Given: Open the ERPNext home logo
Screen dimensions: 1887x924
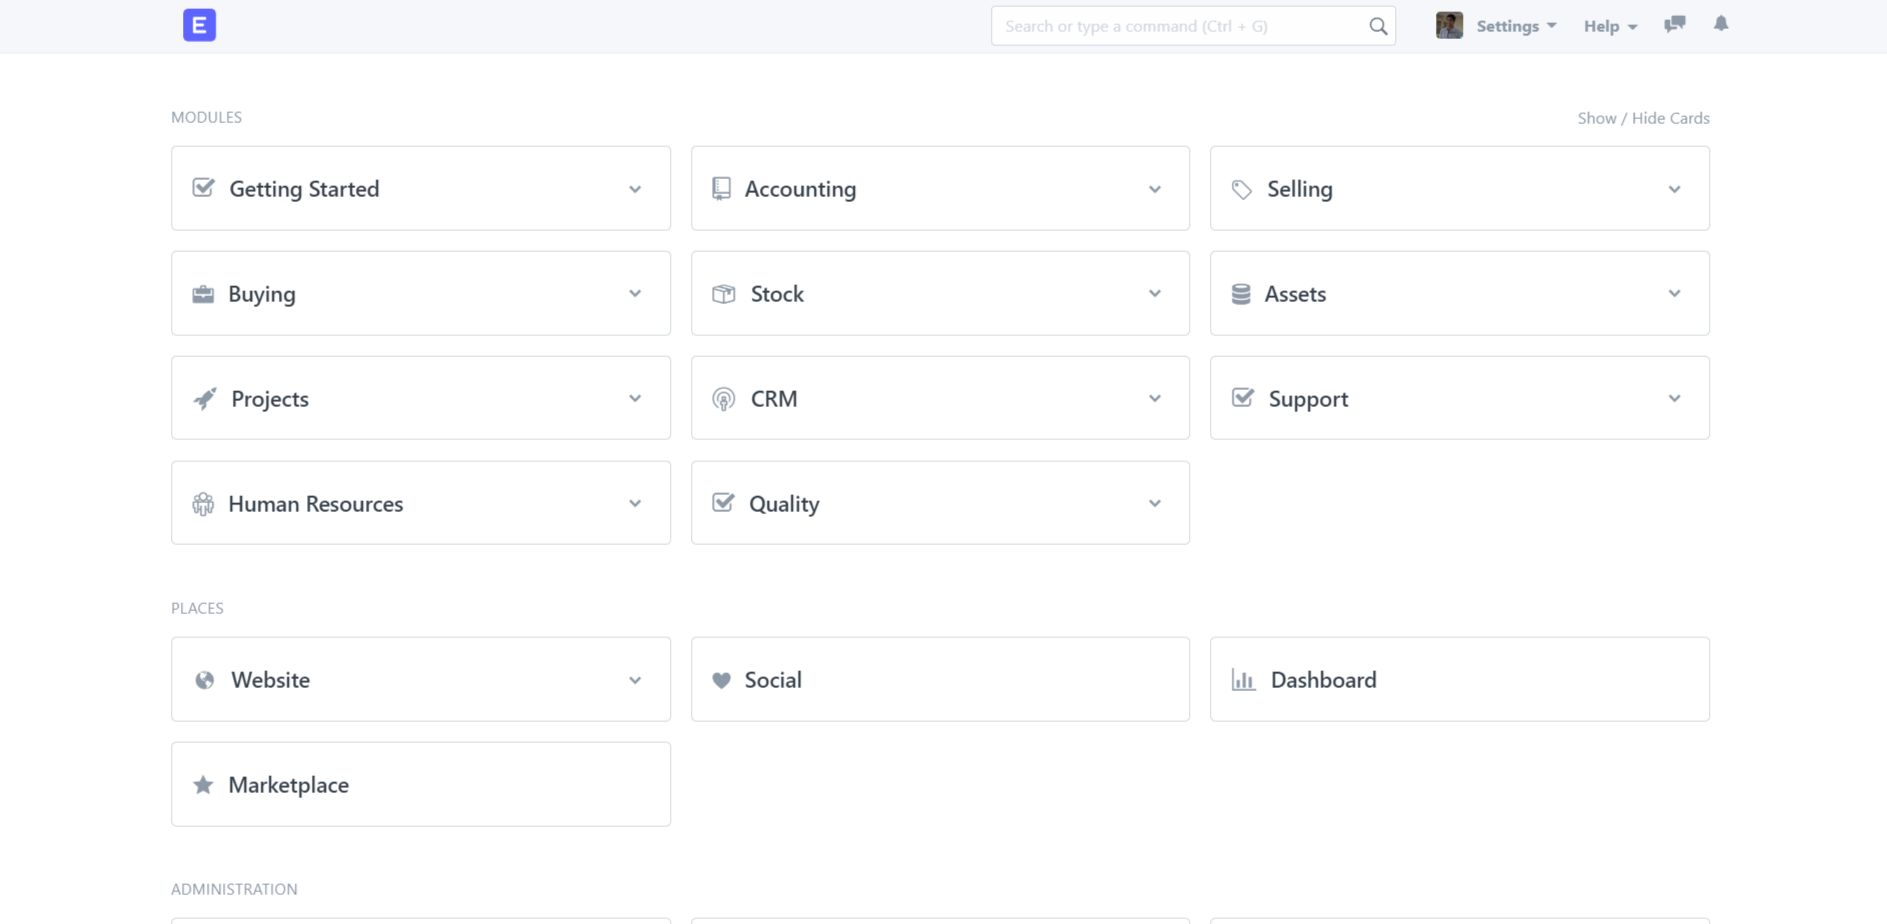Looking at the screenshot, I should [x=199, y=25].
